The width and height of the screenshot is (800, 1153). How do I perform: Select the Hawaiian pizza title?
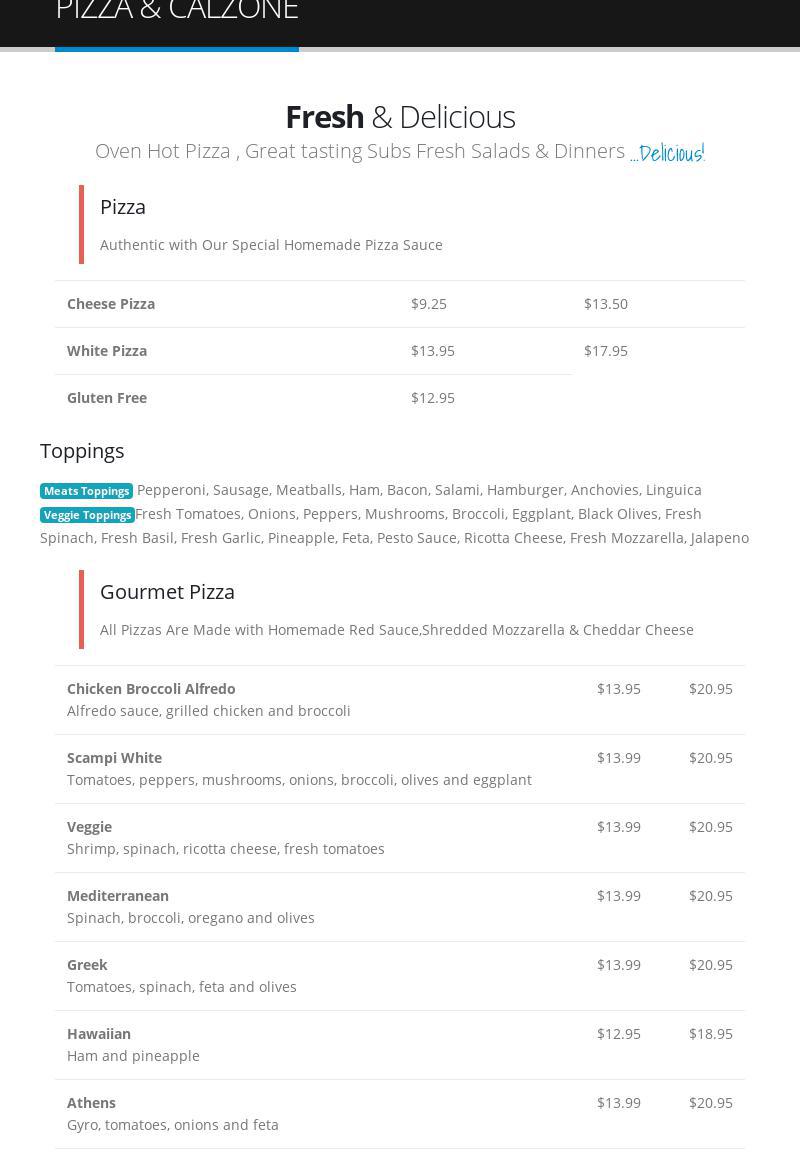pyautogui.click(x=99, y=1034)
